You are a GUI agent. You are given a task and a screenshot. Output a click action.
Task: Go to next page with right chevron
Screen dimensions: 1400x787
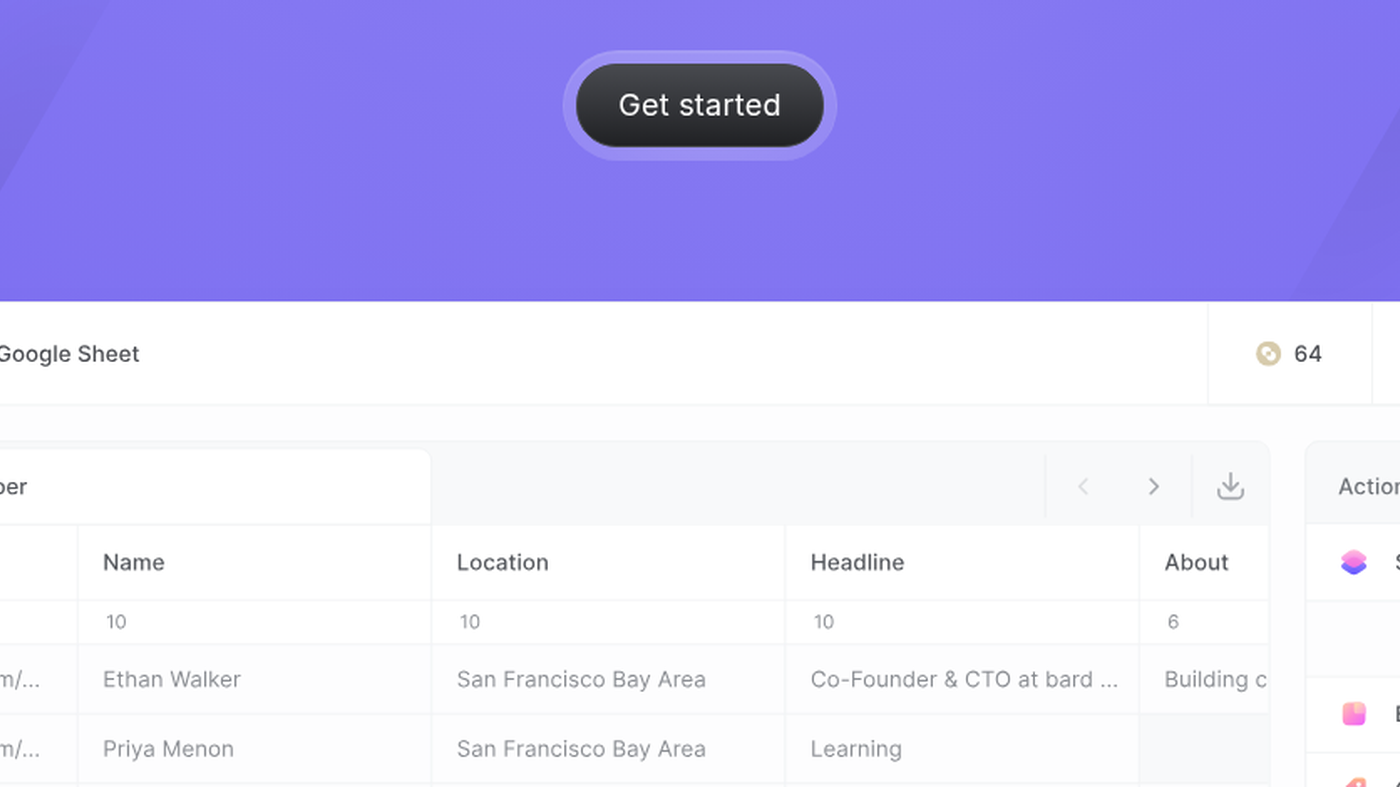pos(1154,487)
